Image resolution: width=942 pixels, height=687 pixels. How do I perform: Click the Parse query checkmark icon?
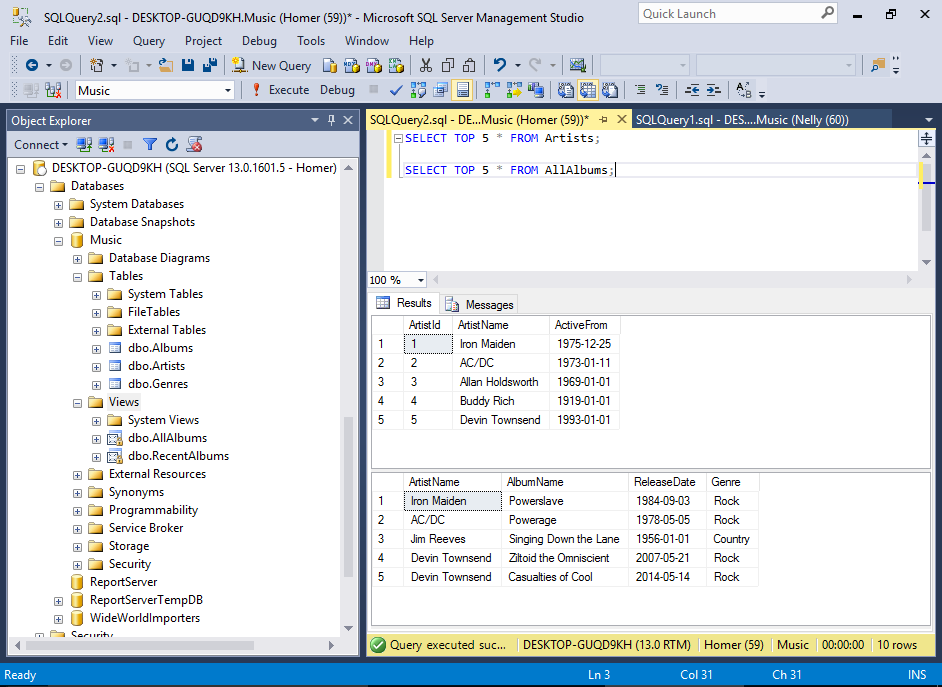(x=395, y=90)
